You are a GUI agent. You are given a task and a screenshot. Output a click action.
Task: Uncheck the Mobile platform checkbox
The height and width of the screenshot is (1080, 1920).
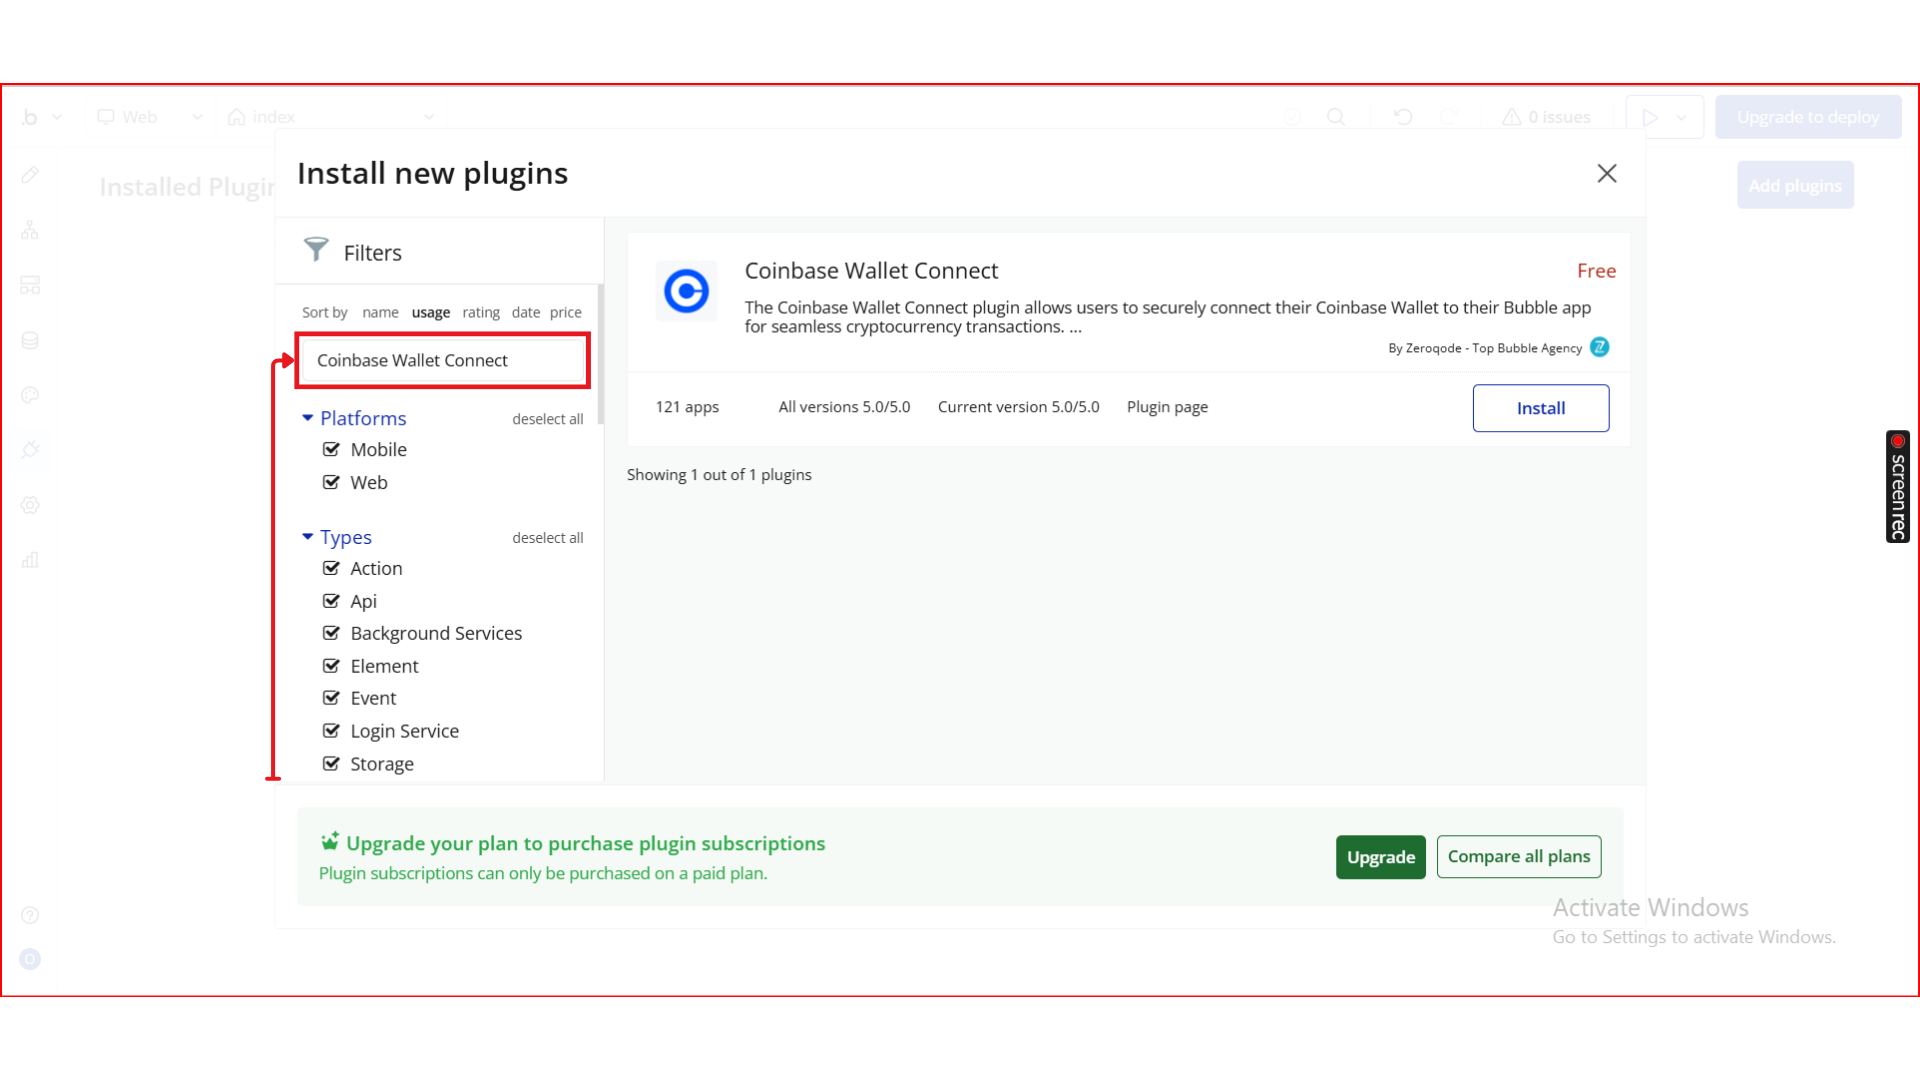pos(331,449)
